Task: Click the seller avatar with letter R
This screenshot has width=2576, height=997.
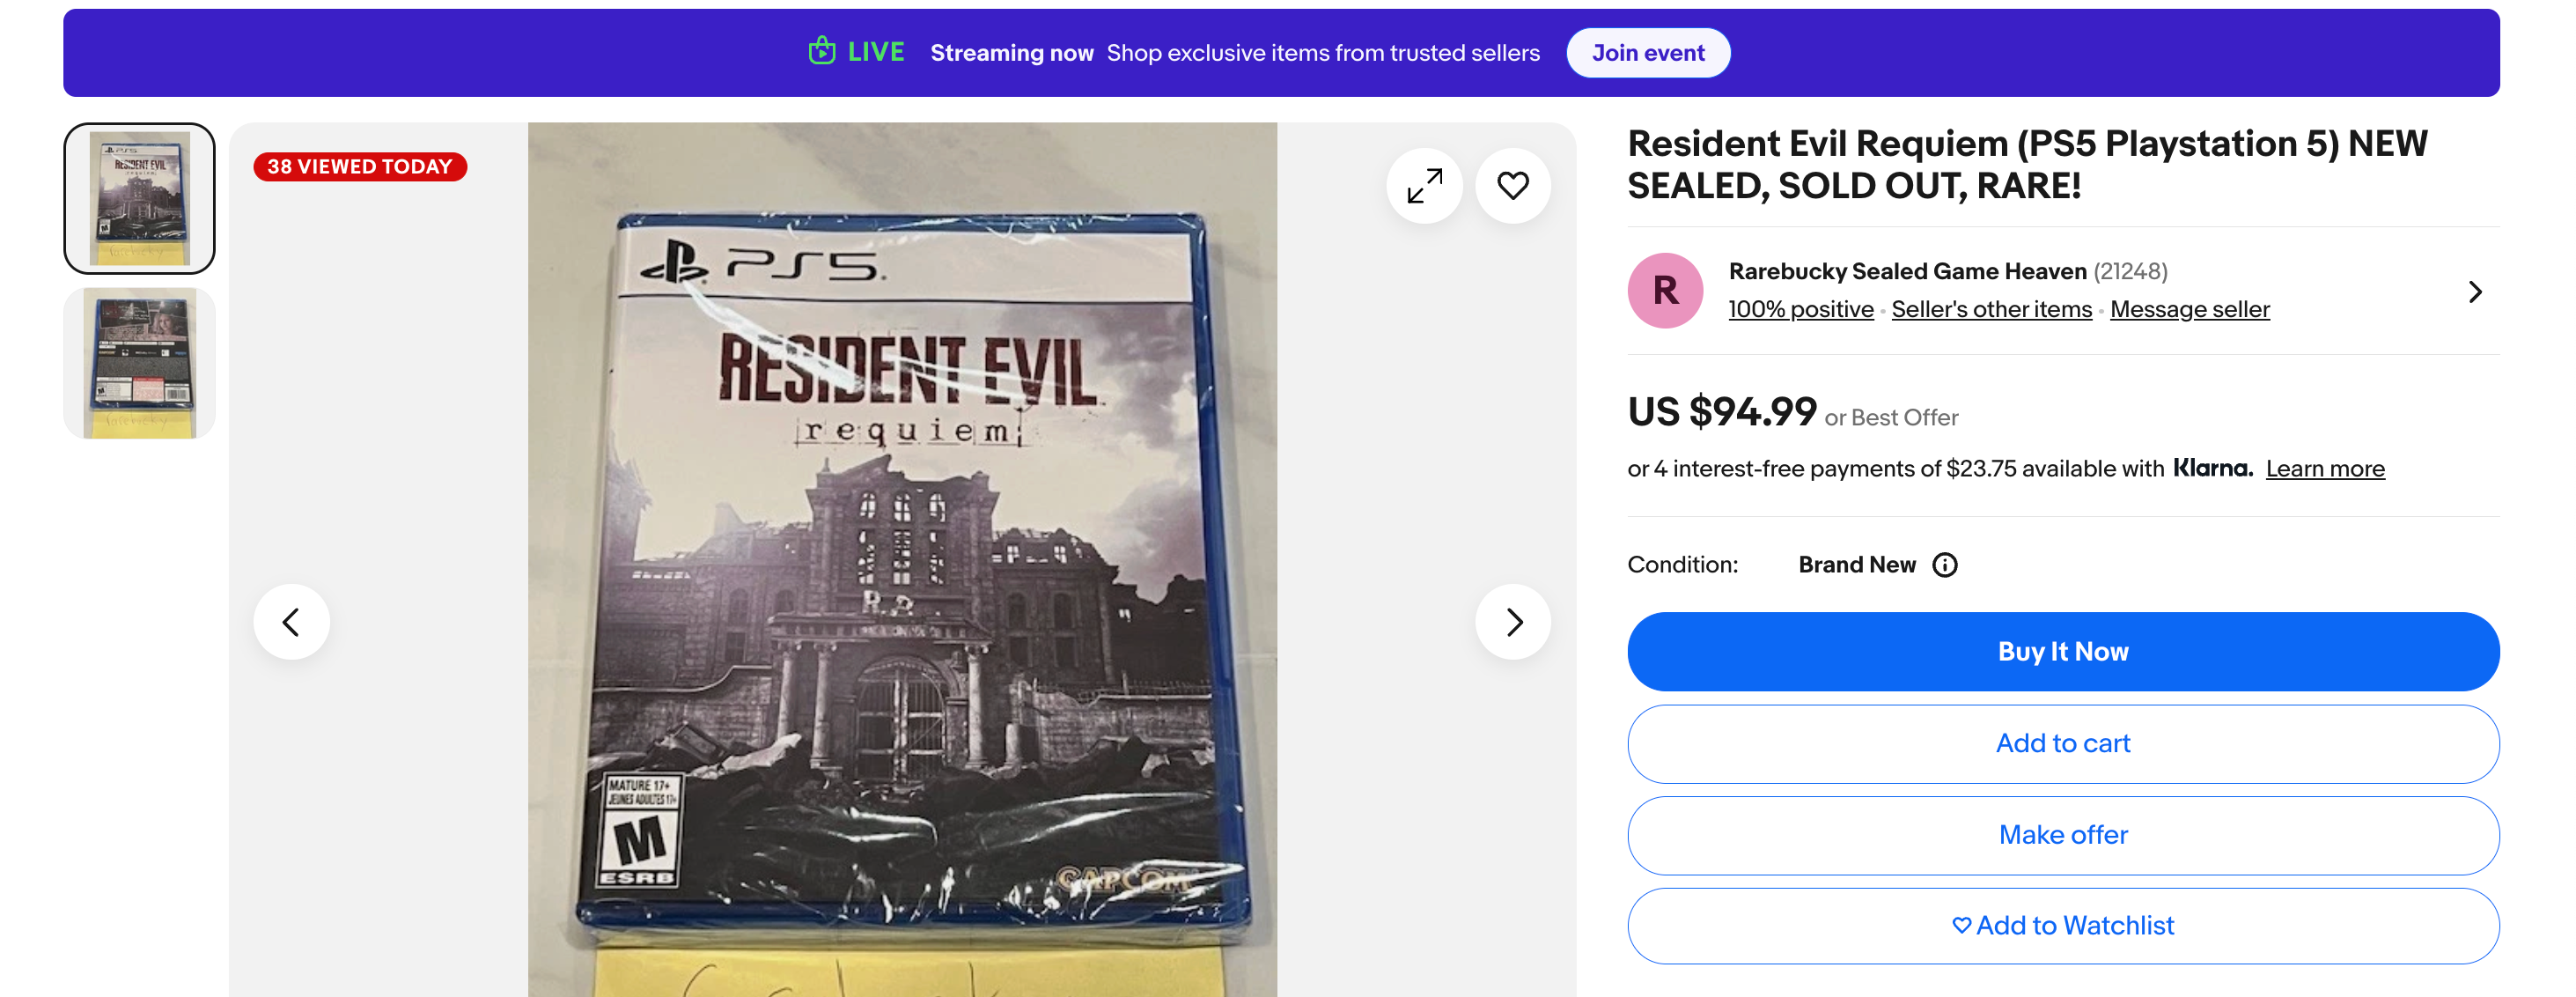Action: tap(1665, 291)
